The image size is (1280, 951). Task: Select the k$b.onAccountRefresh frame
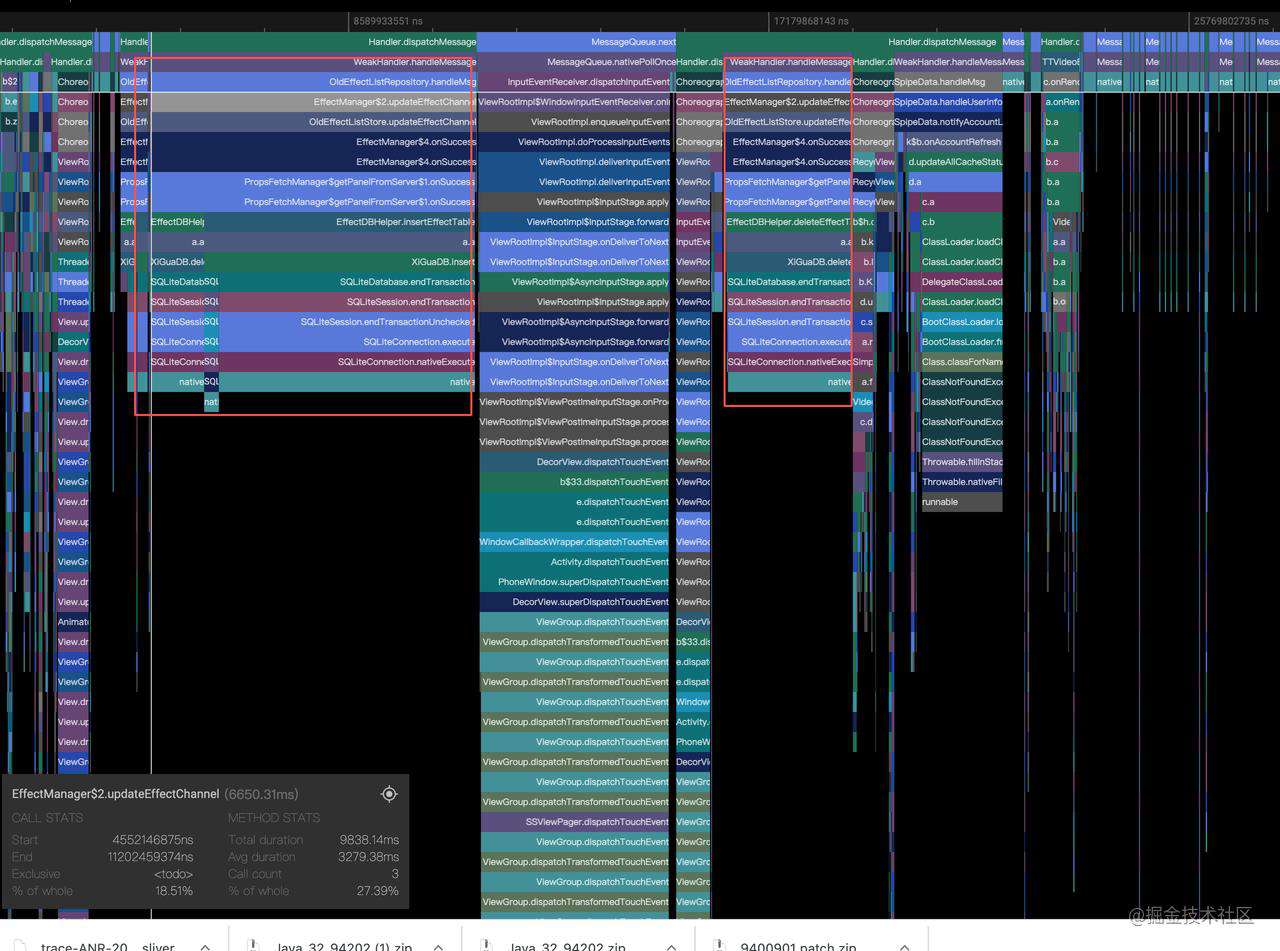tap(952, 142)
